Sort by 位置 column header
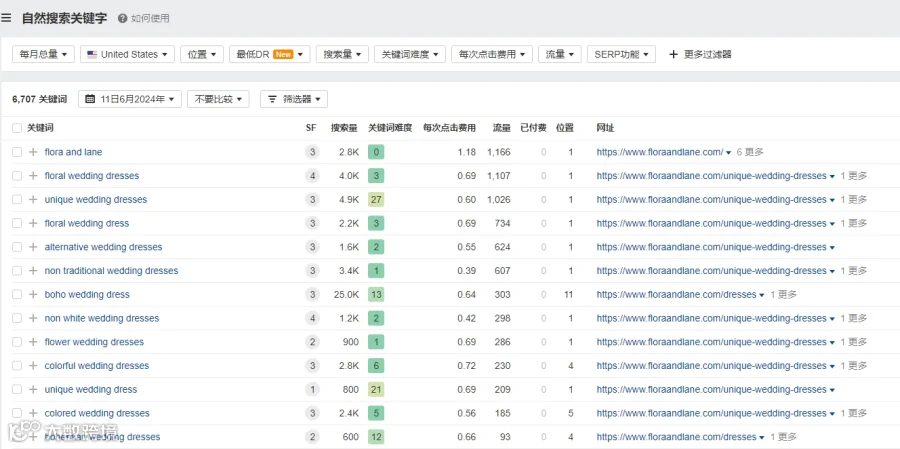The height and width of the screenshot is (449, 900). [x=565, y=128]
